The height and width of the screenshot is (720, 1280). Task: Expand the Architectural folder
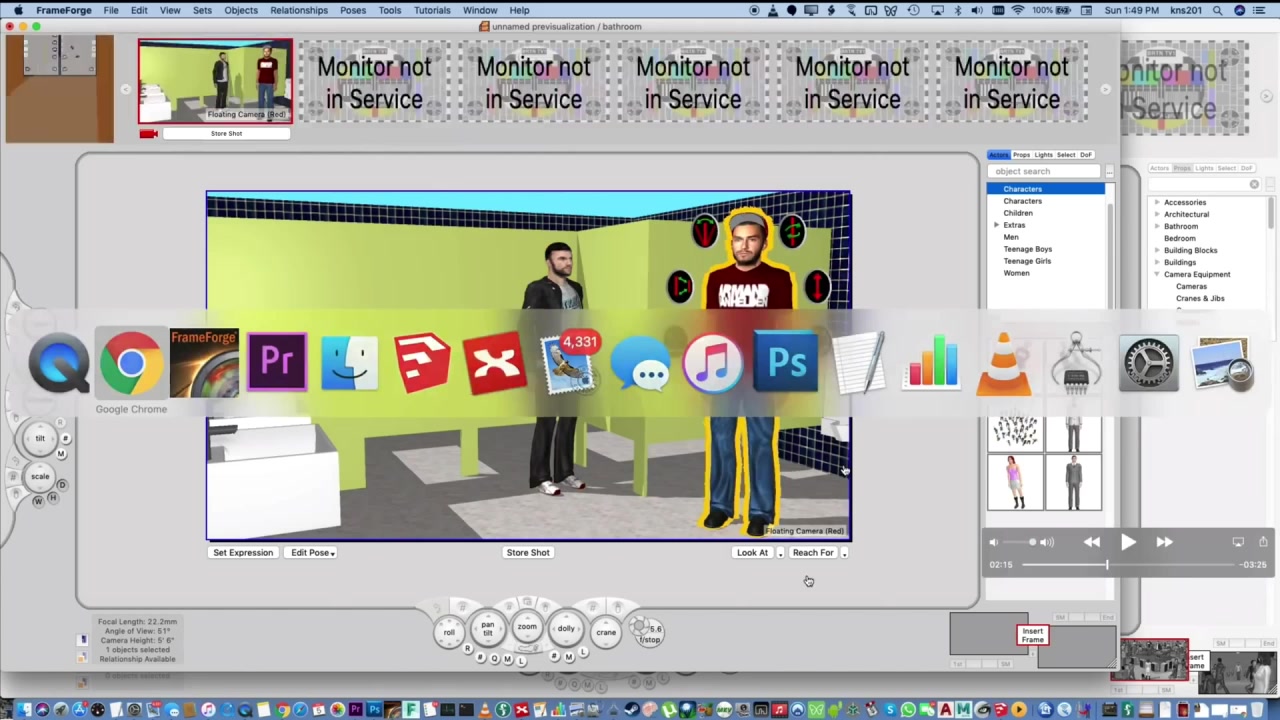tap(1157, 214)
